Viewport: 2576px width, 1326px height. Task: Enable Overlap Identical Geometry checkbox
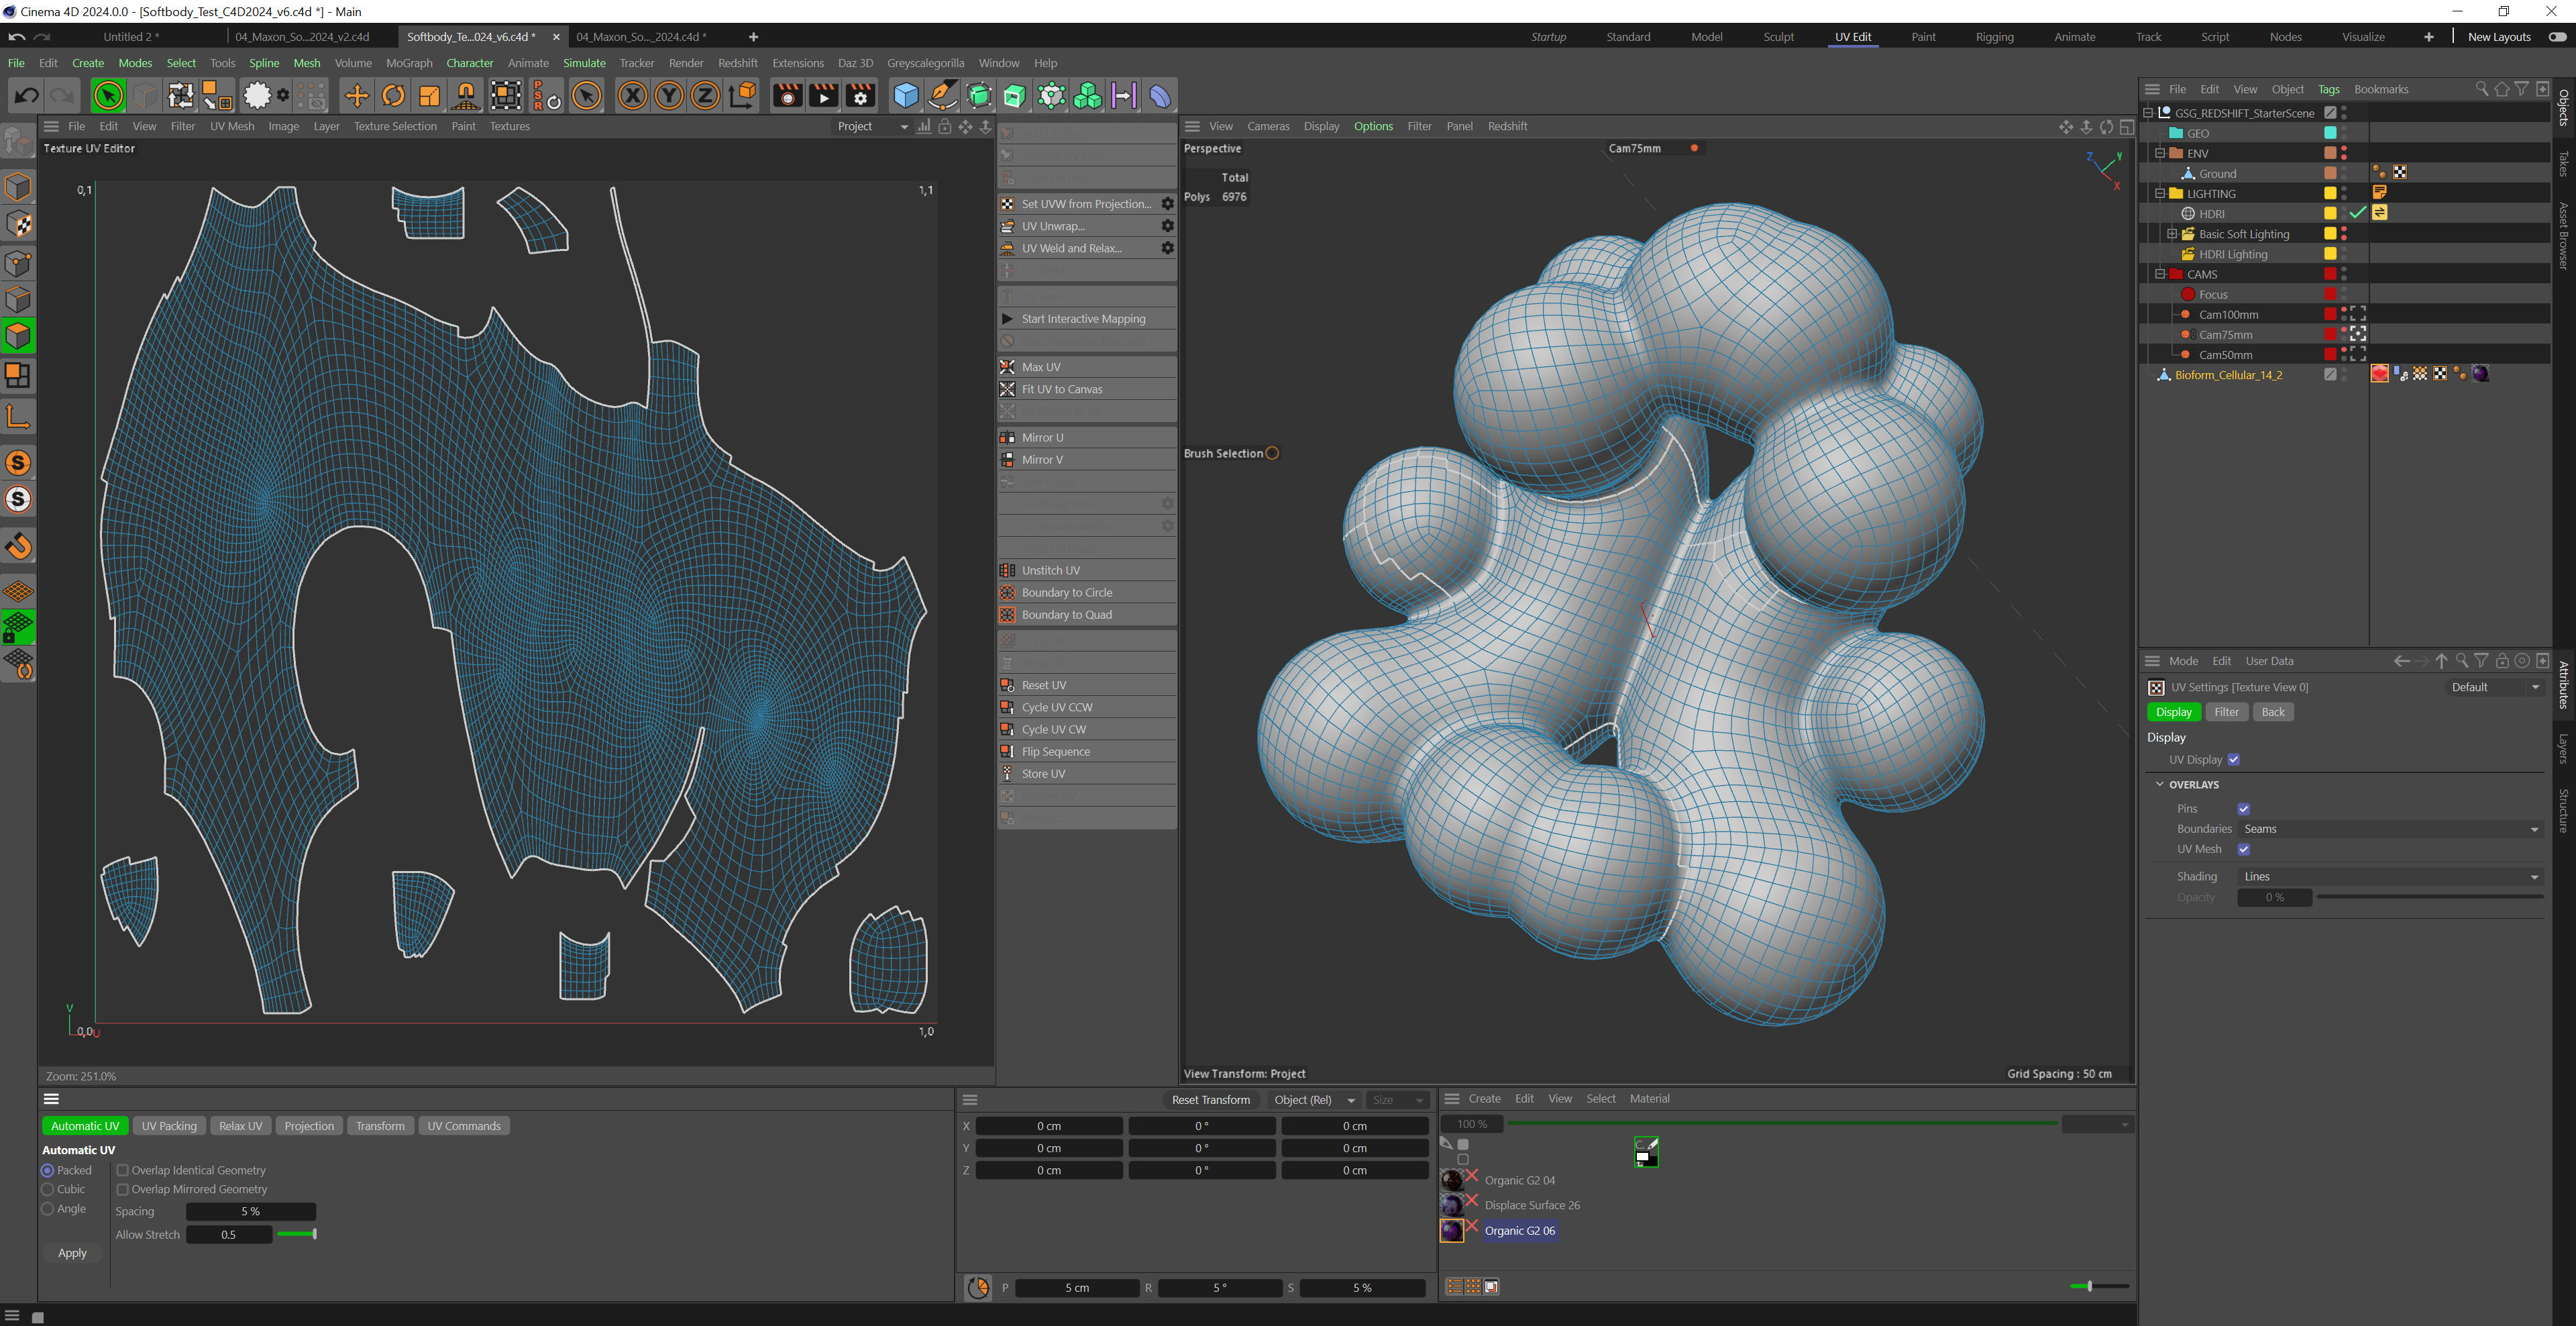pos(123,1170)
